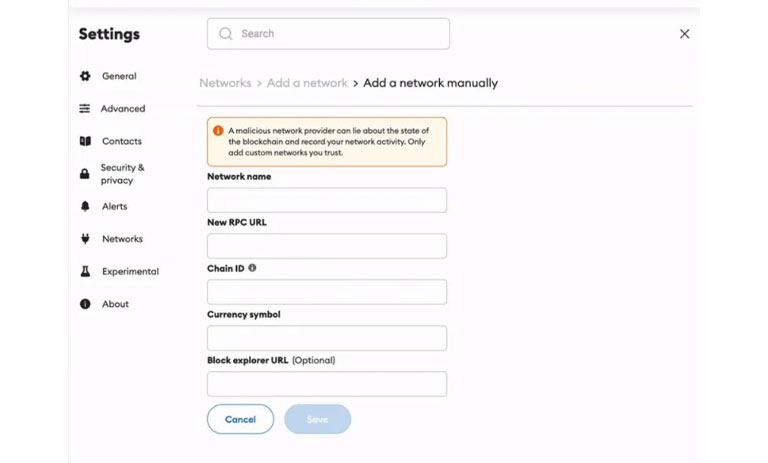Click the Contacts book icon
The image size is (768, 463).
coord(85,141)
